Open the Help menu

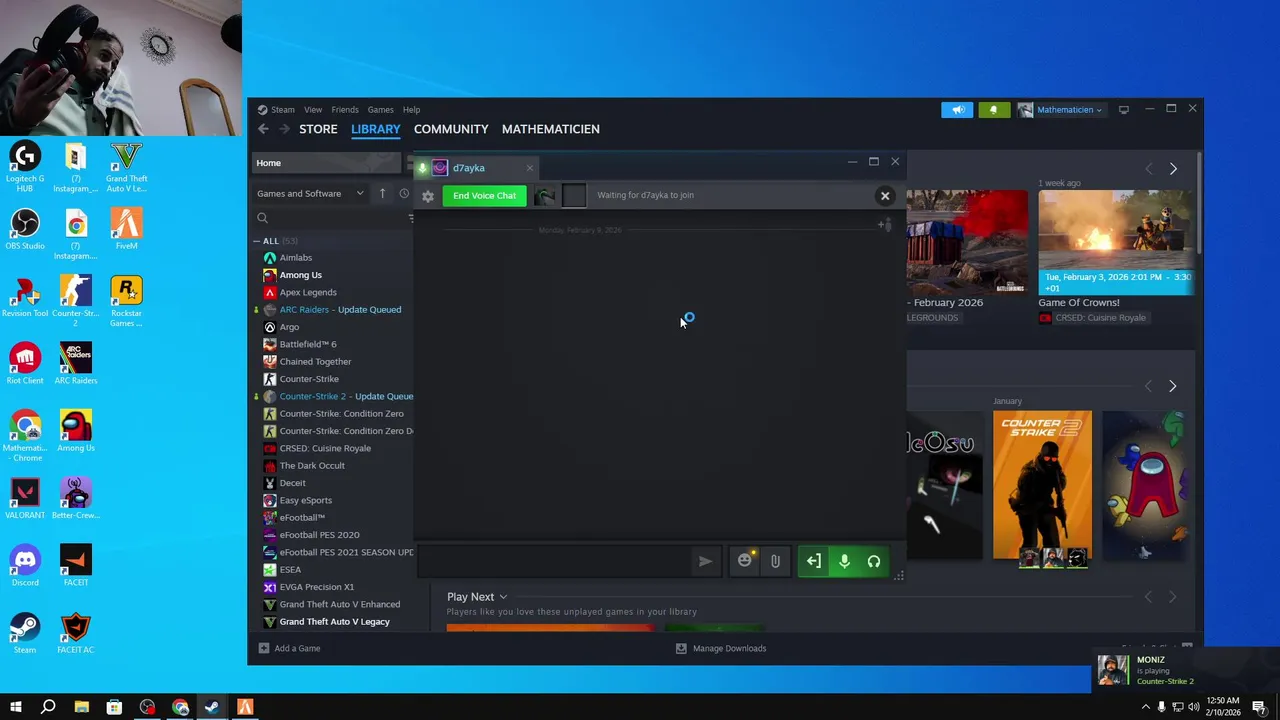tap(411, 110)
